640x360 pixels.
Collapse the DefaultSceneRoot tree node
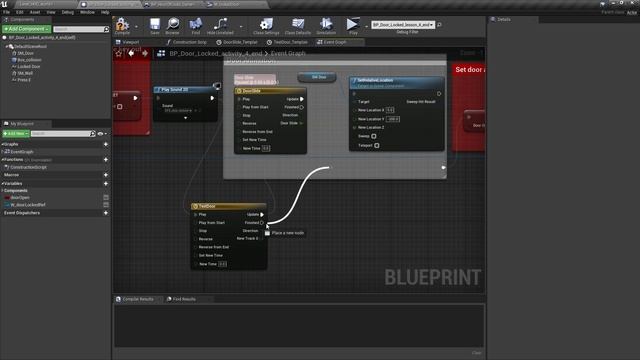tap(7, 47)
